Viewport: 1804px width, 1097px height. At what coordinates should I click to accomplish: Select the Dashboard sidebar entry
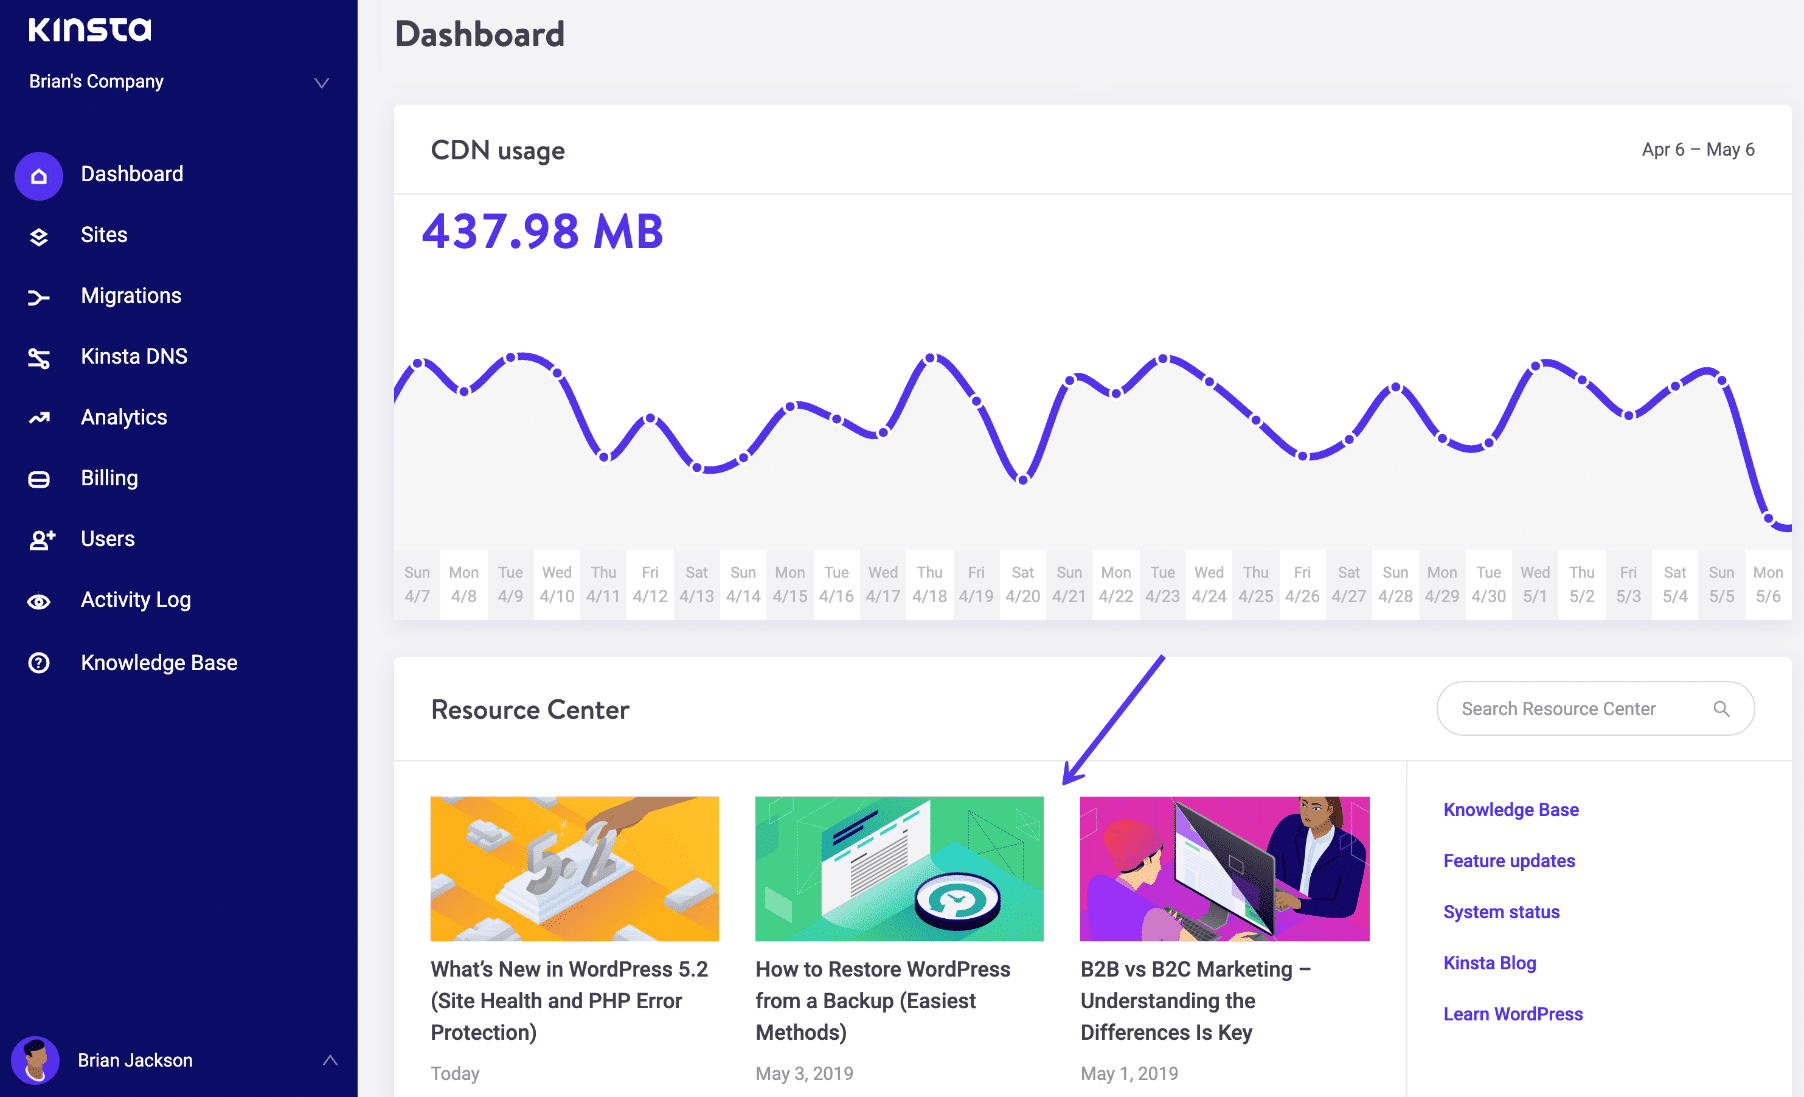click(x=131, y=174)
